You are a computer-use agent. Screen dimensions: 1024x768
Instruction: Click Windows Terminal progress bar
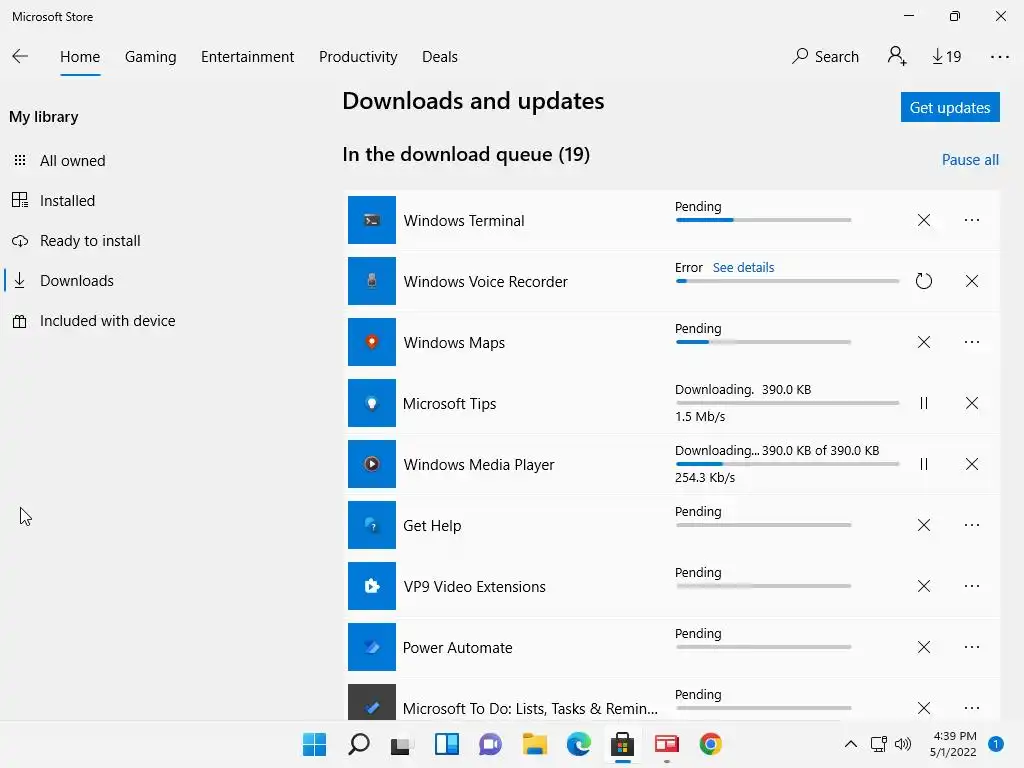coord(763,220)
